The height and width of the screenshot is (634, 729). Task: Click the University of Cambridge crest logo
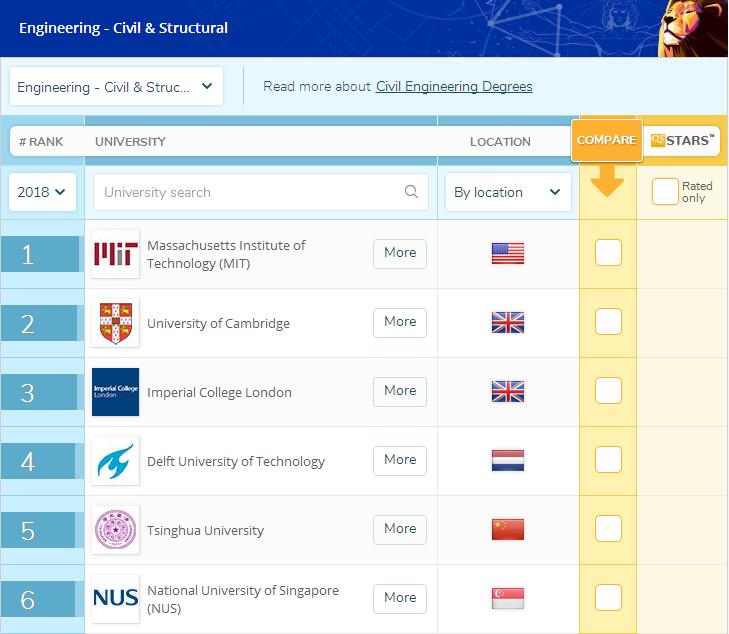(115, 323)
